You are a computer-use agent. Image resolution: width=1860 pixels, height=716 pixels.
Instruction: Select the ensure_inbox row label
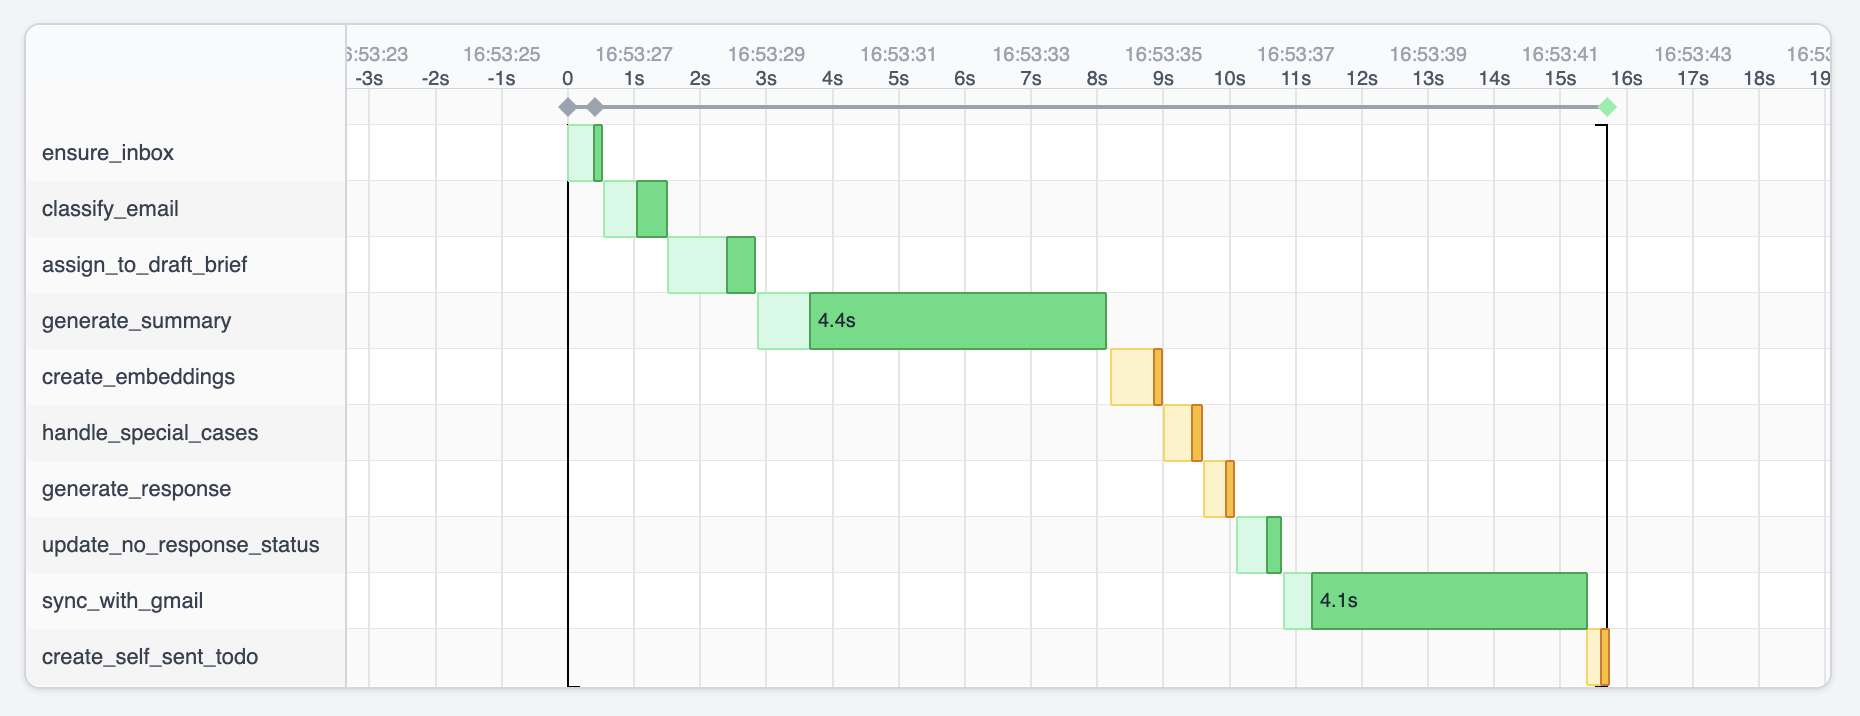pyautogui.click(x=108, y=153)
